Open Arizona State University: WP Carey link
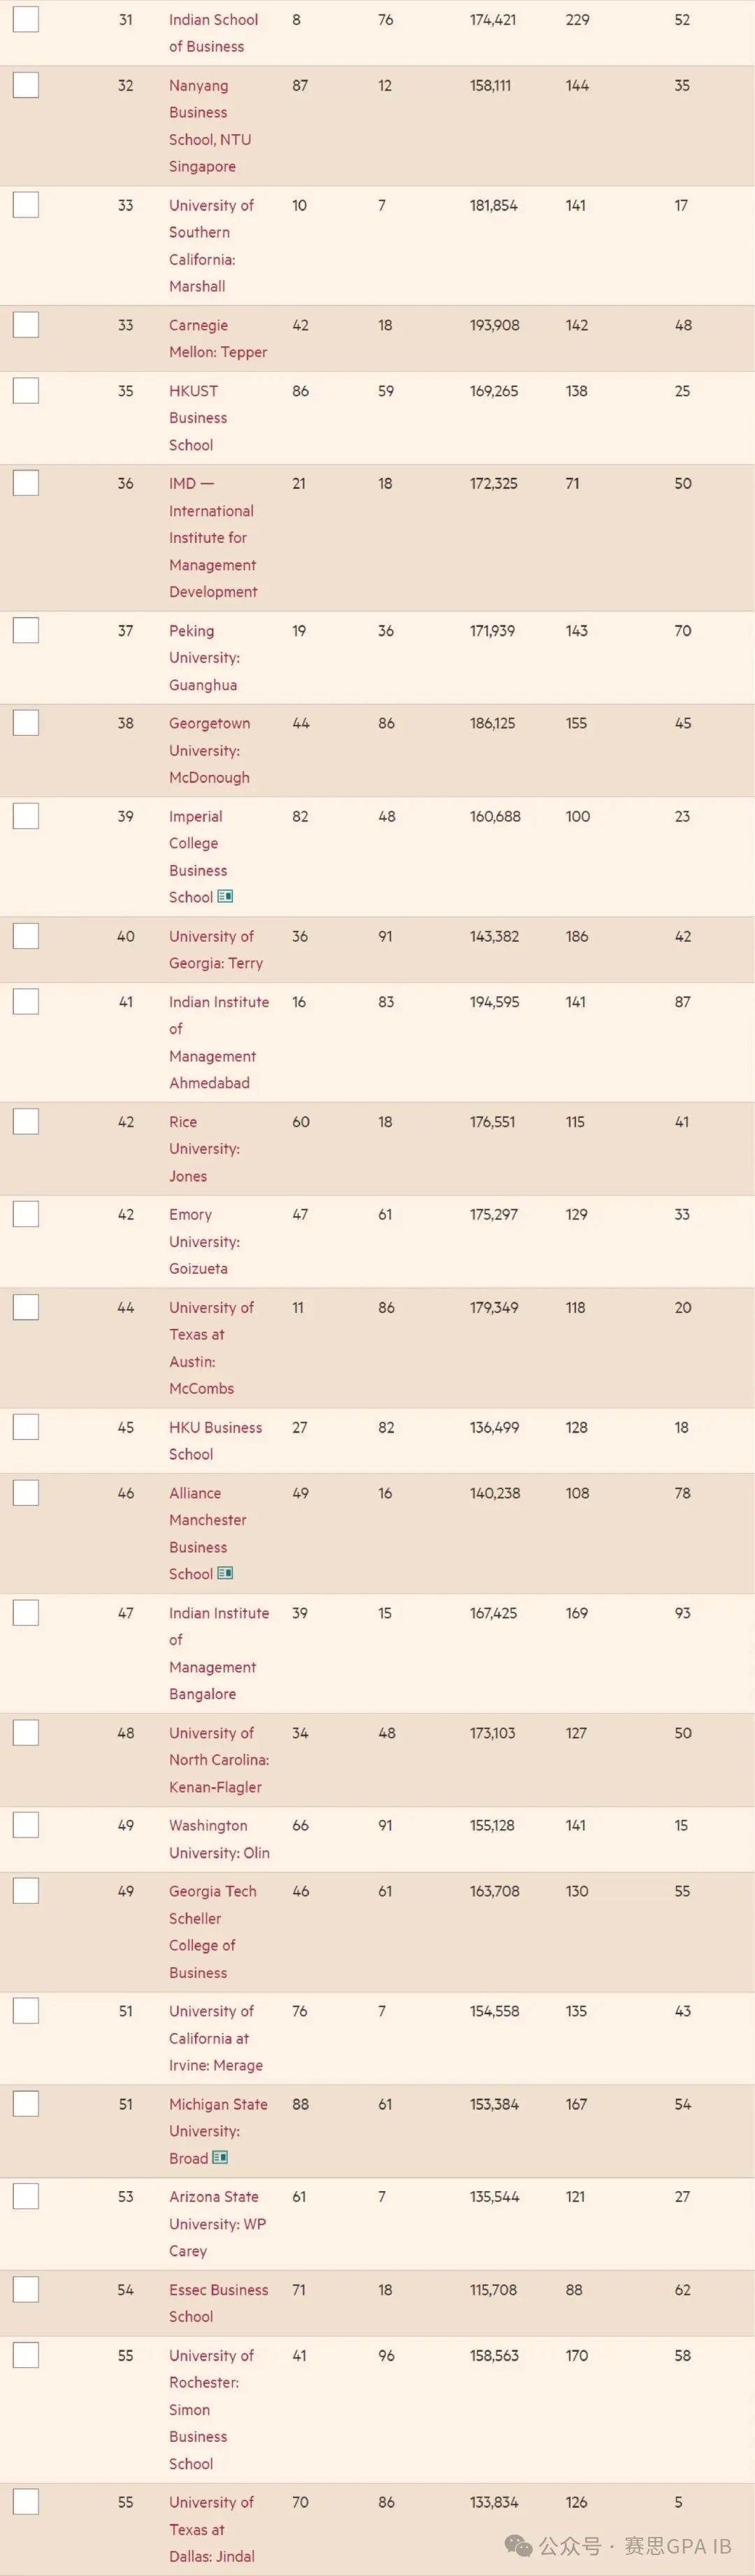The image size is (755, 2576). click(x=217, y=2223)
